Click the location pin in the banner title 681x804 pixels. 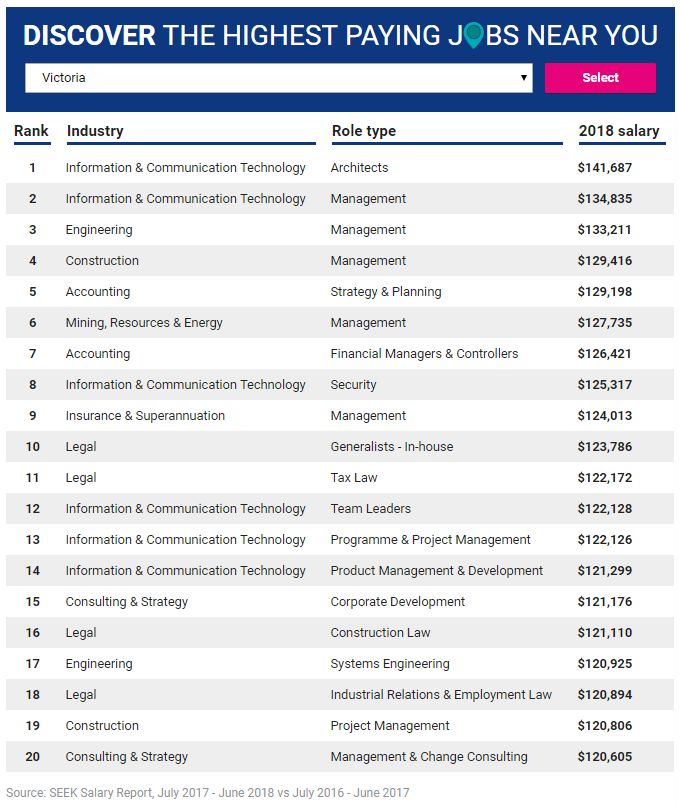pos(474,35)
